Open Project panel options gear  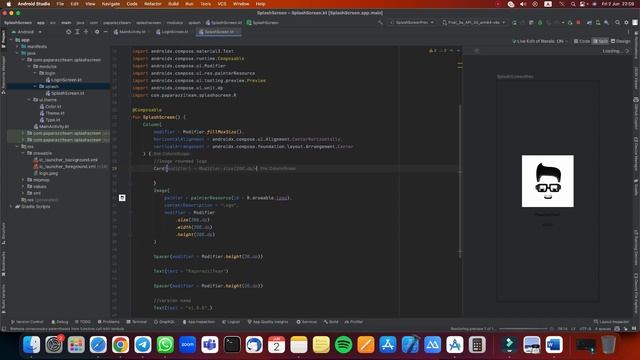97,31
